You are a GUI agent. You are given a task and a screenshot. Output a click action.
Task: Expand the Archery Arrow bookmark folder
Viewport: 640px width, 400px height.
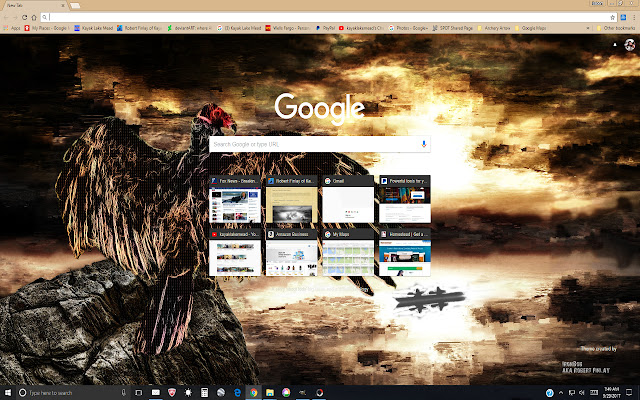click(493, 28)
